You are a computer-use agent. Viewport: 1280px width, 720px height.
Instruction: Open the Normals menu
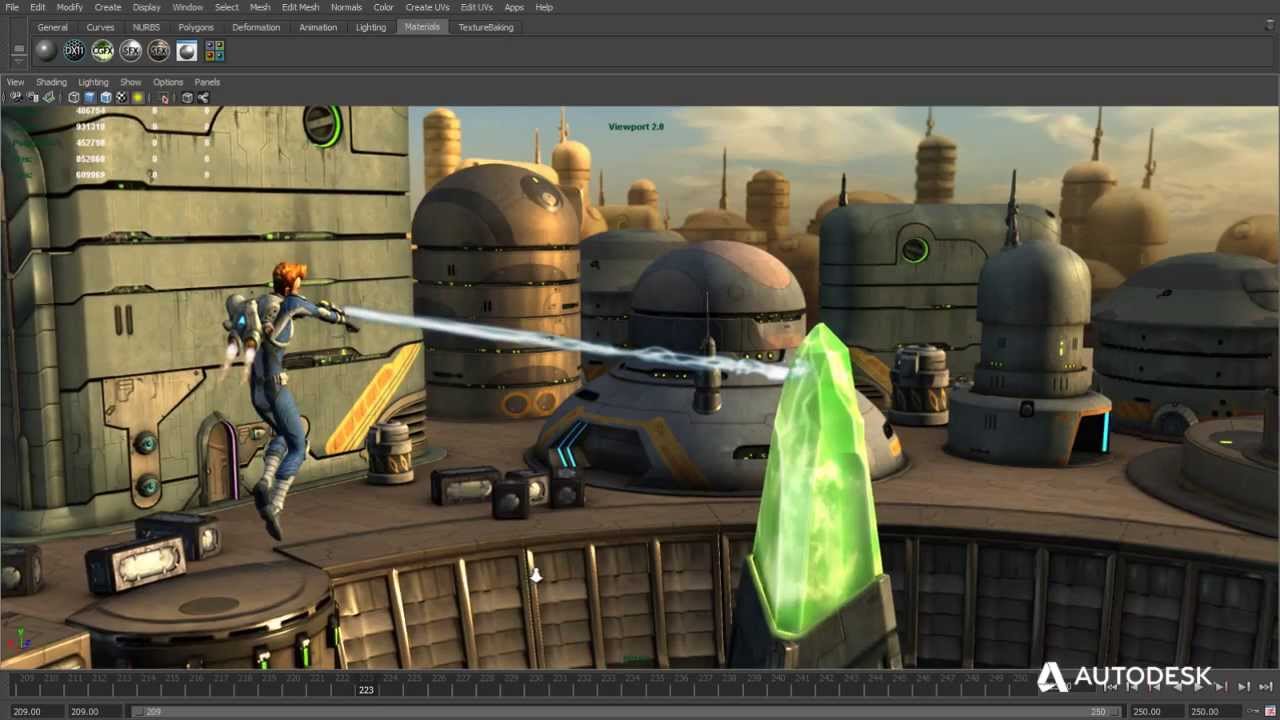(346, 7)
